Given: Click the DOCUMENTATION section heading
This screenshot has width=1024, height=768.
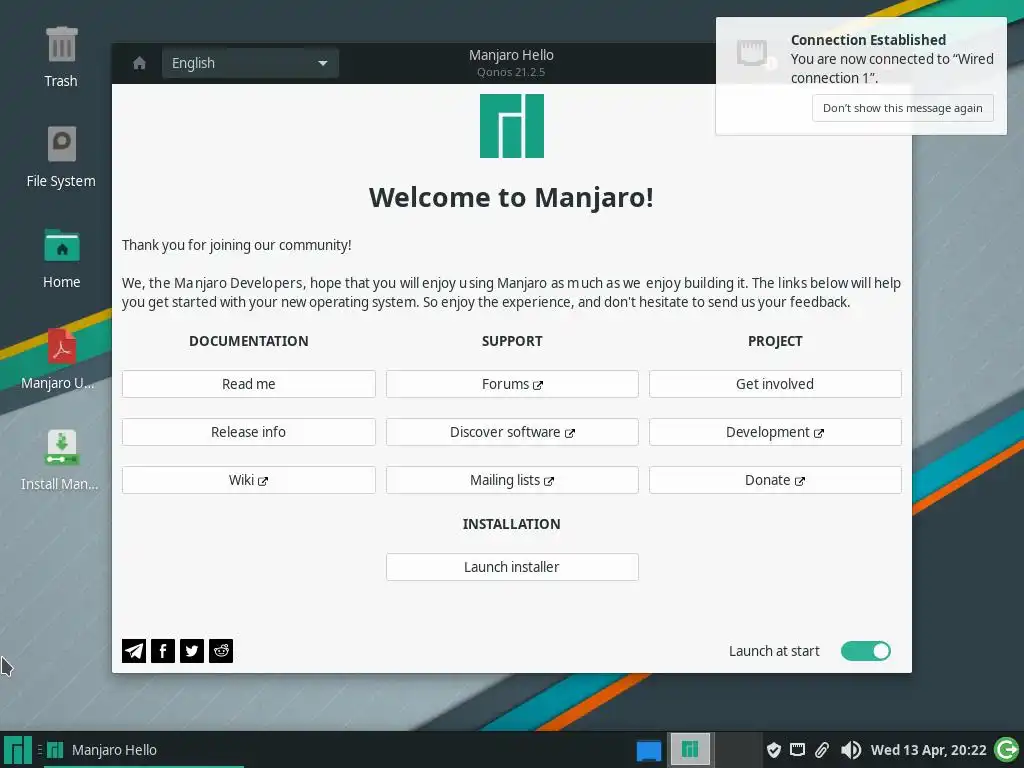Looking at the screenshot, I should pyautogui.click(x=249, y=341).
